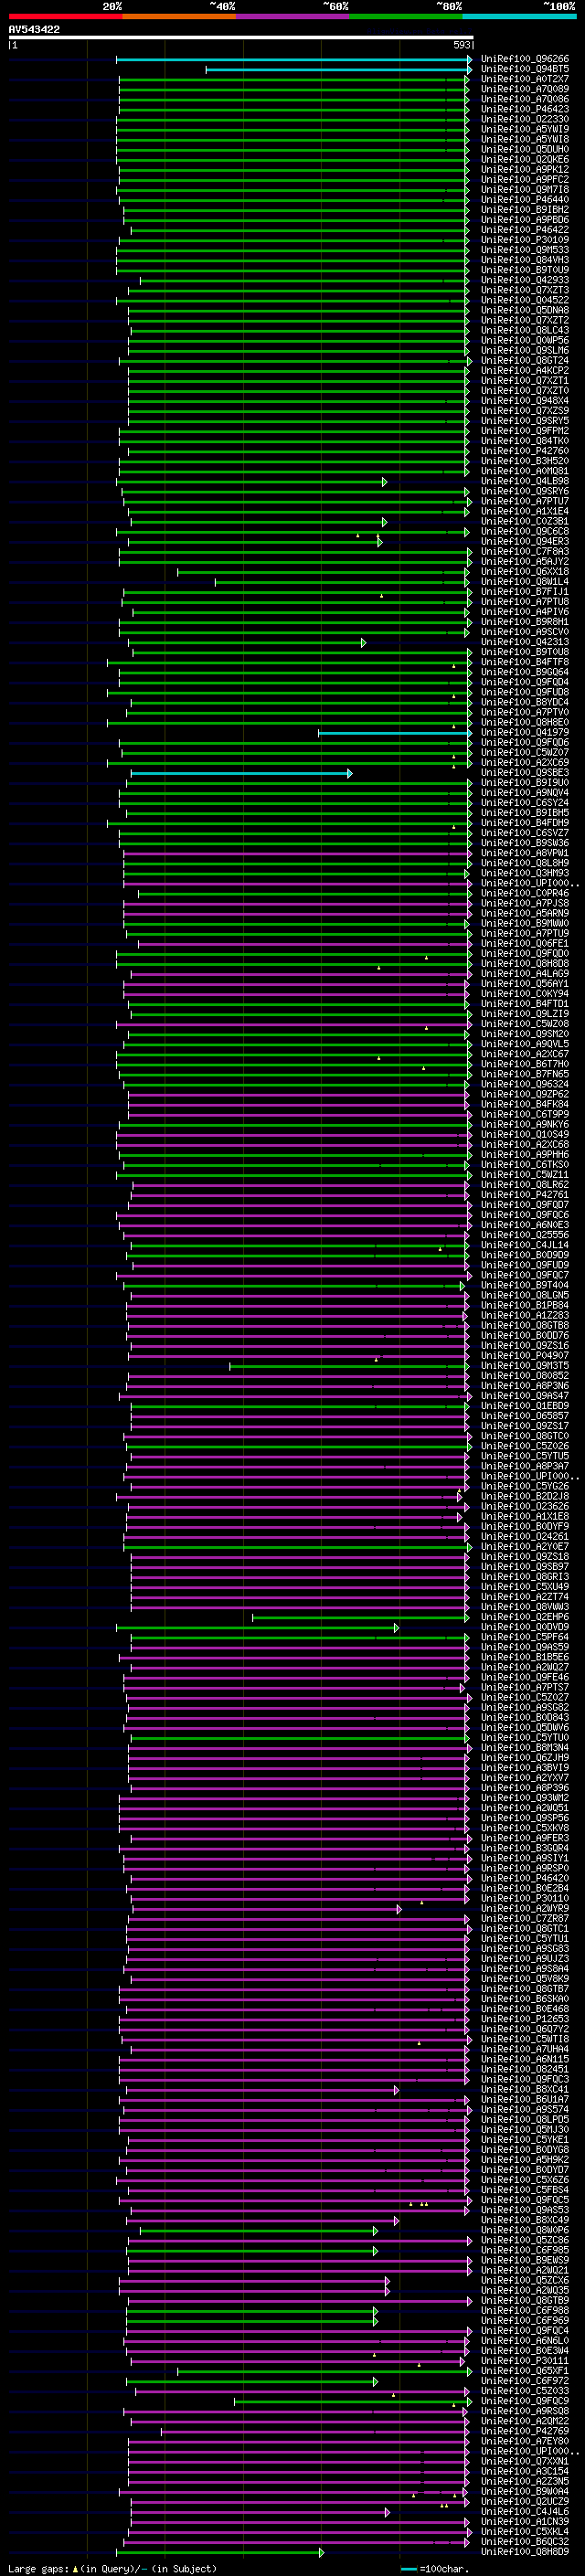Click the white query sequence ruler bar
585x2576 pixels.
(x=240, y=38)
